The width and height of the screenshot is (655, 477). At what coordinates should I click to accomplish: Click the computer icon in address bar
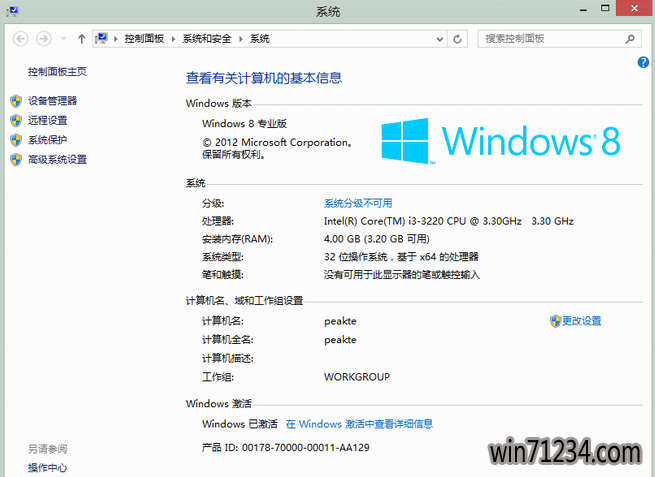[x=101, y=39]
